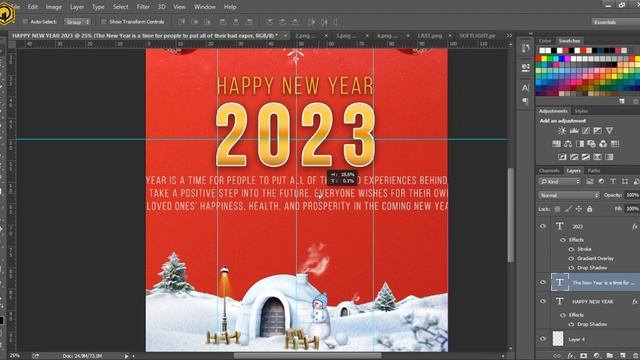Click the canvas vertical scrollbar
Image resolution: width=640 pixels, height=360 pixels.
510,215
